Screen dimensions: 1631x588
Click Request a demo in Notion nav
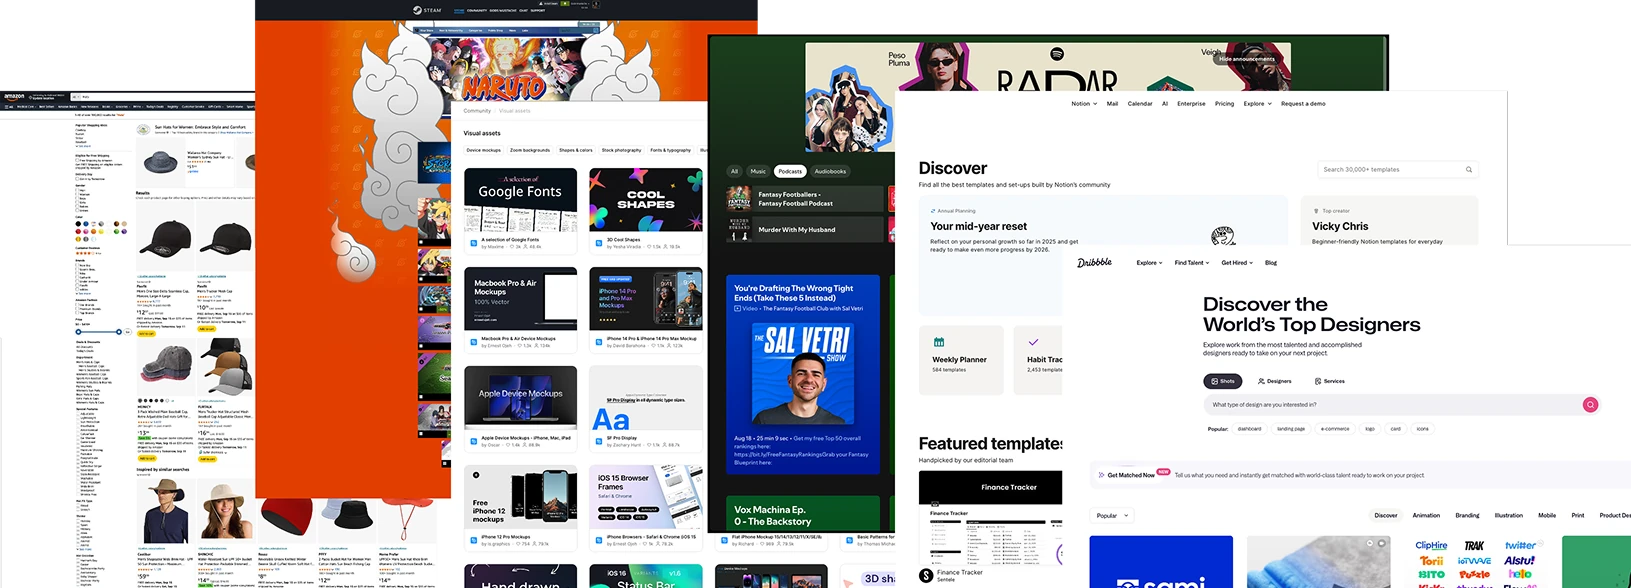pyautogui.click(x=1303, y=104)
